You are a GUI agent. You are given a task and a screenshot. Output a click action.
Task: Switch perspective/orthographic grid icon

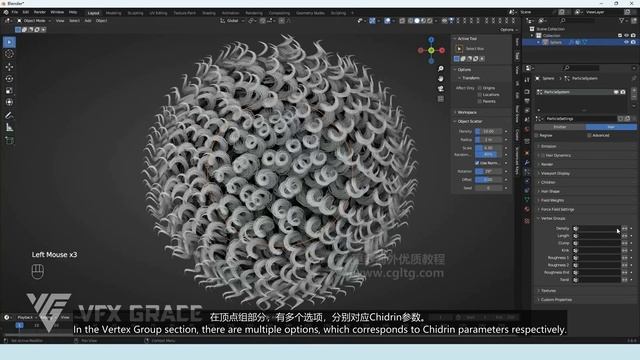[441, 99]
